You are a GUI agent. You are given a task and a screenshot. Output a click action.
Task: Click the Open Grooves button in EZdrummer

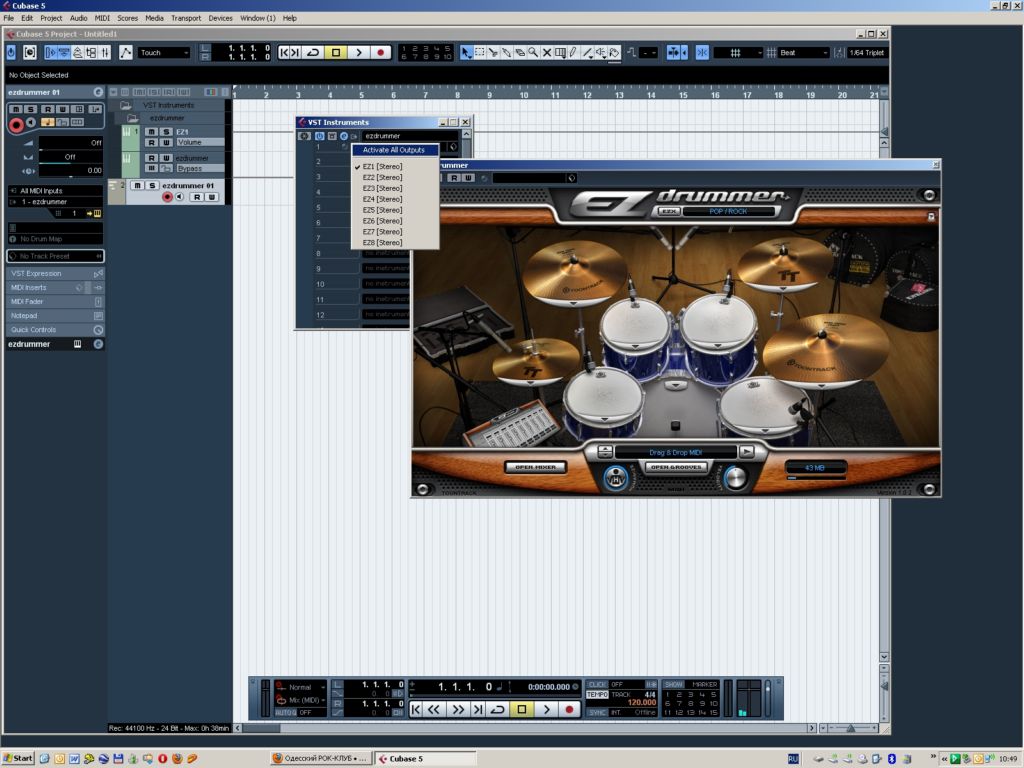tap(676, 467)
